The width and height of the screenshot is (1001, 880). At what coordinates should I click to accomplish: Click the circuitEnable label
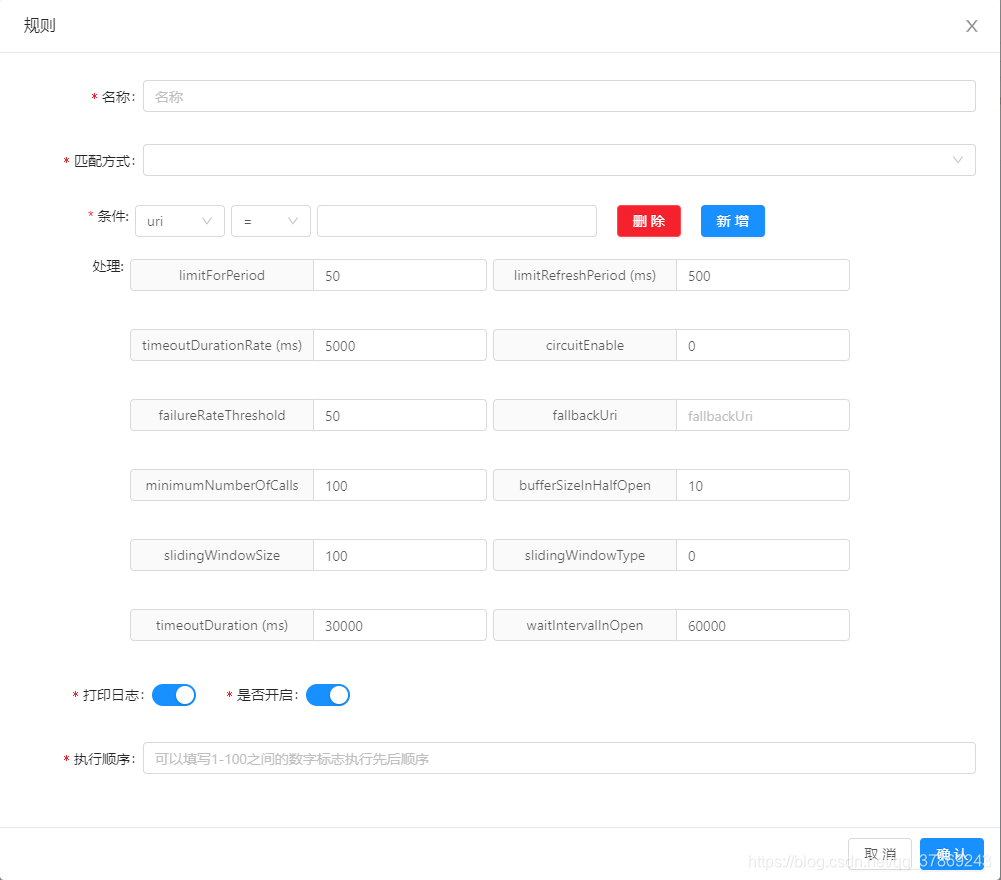click(x=585, y=345)
